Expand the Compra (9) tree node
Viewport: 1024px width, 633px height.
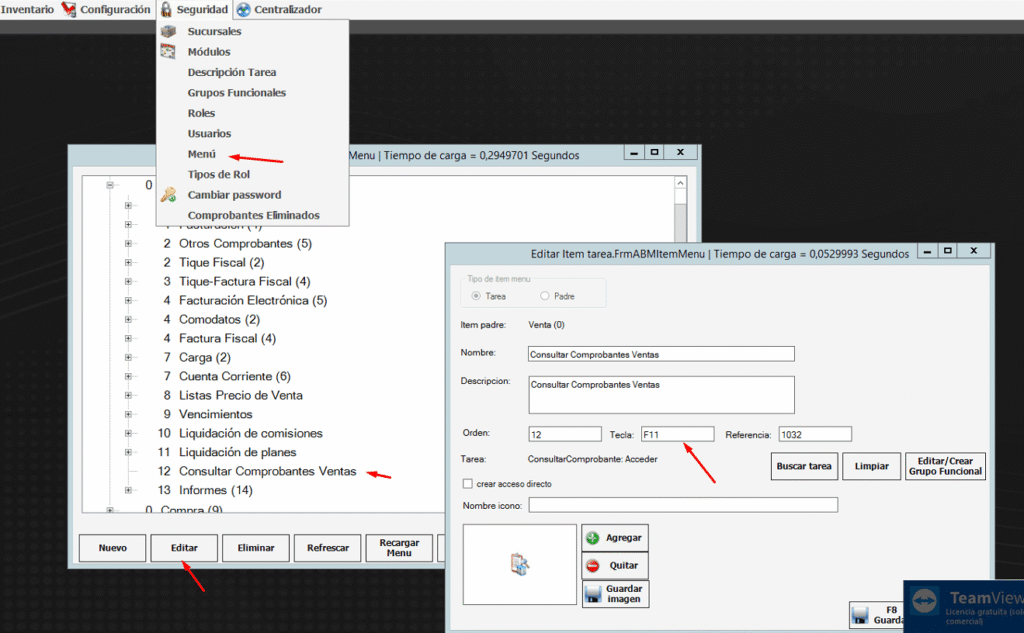click(110, 510)
